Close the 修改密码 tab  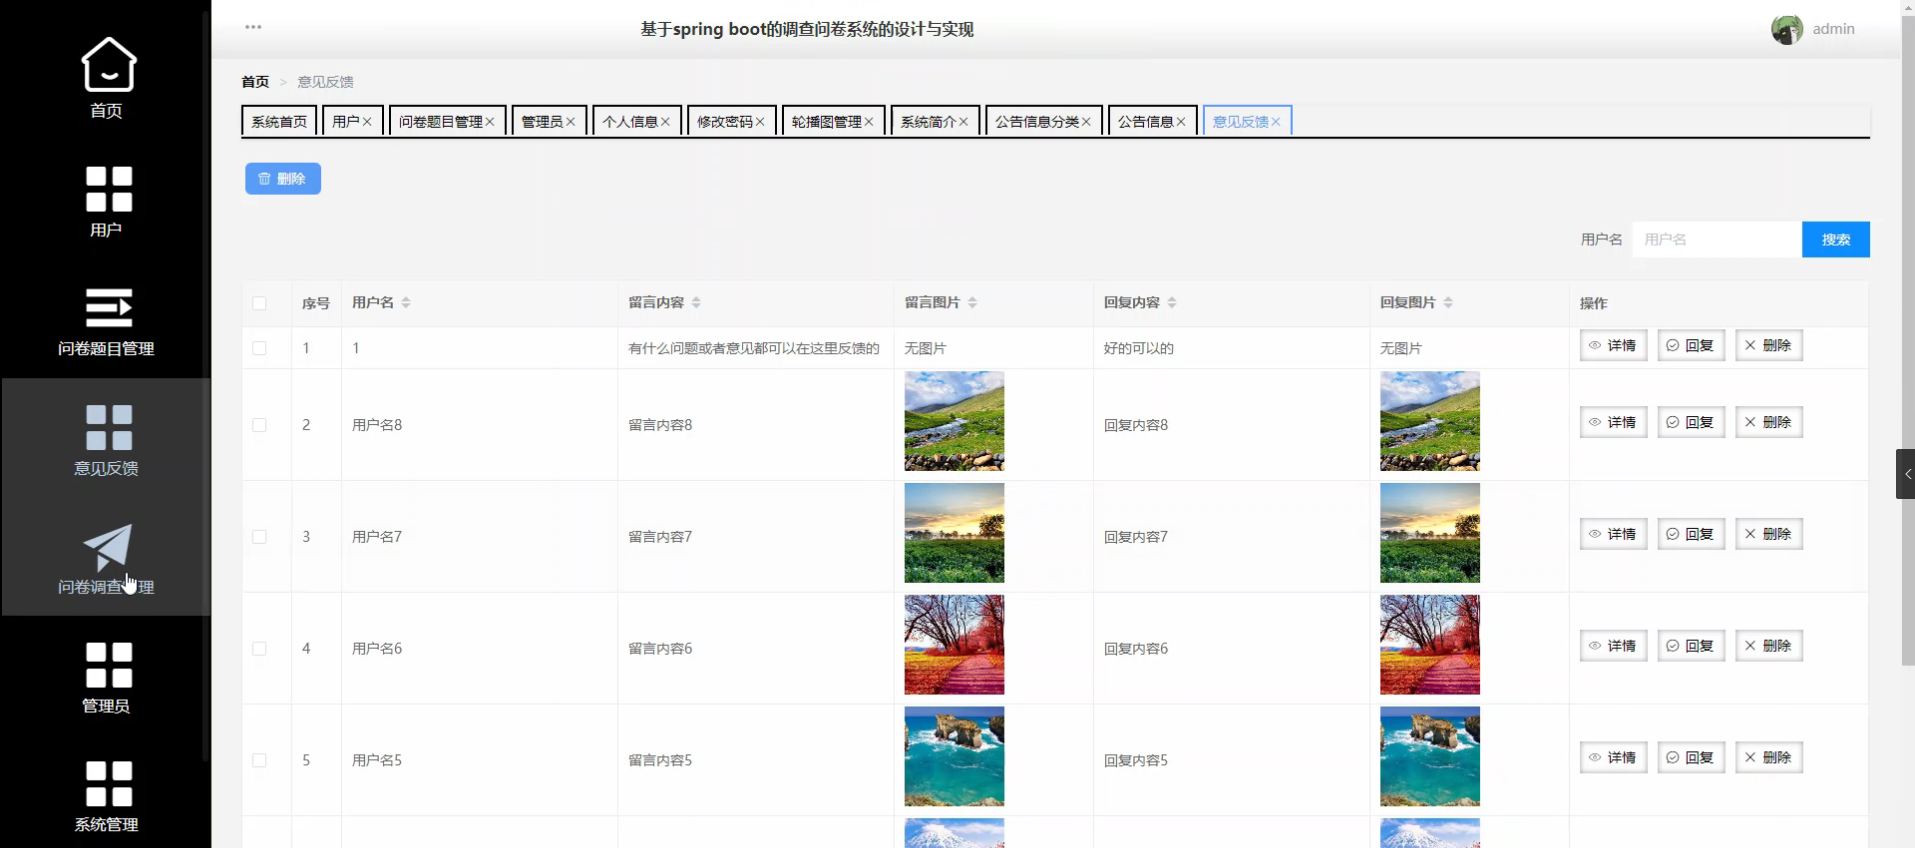click(x=760, y=122)
